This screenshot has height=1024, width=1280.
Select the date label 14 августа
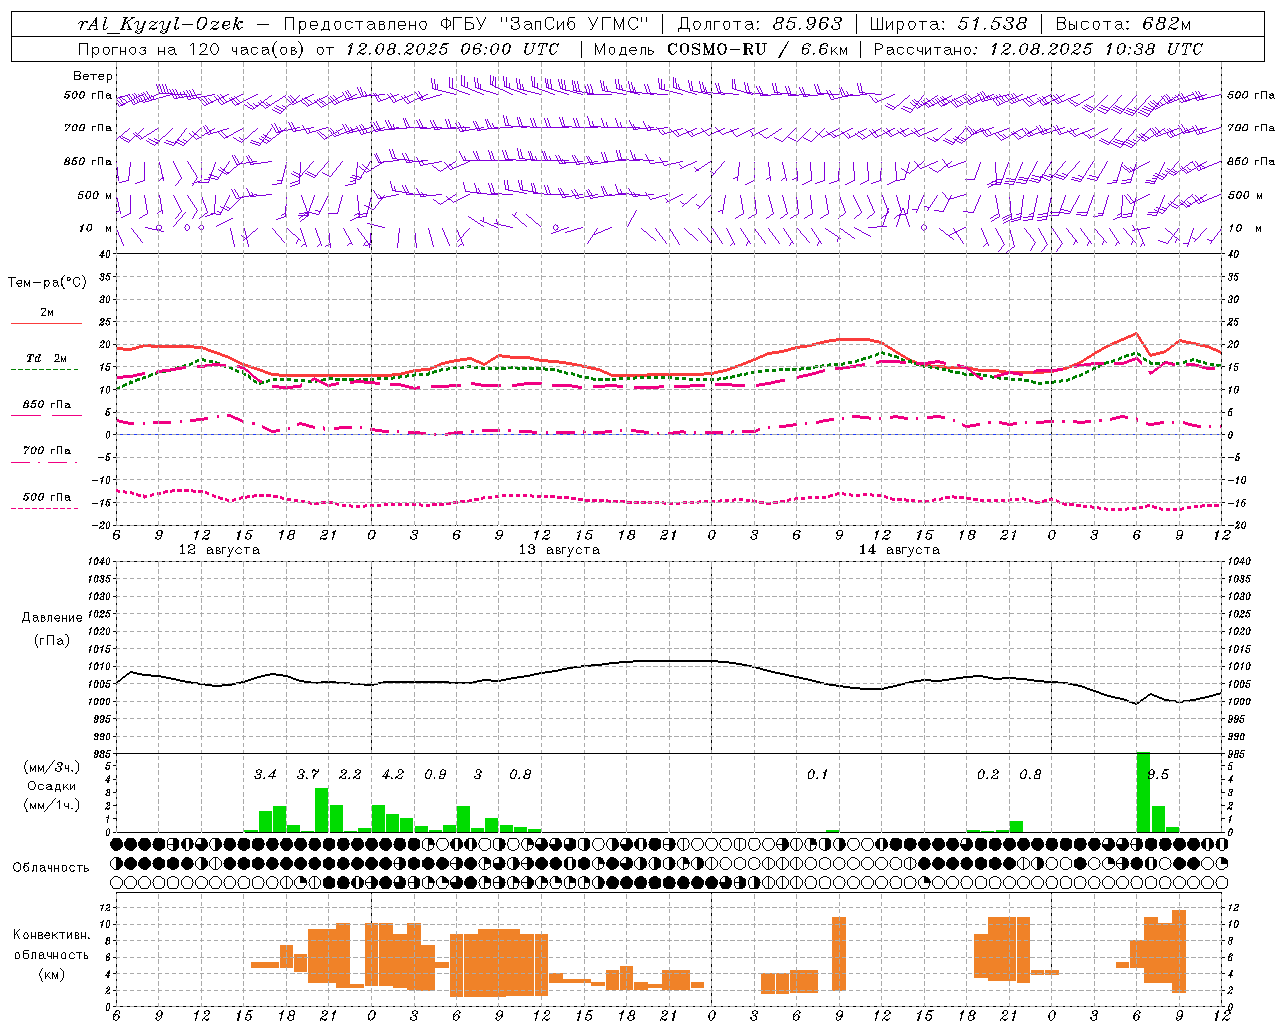pos(899,549)
